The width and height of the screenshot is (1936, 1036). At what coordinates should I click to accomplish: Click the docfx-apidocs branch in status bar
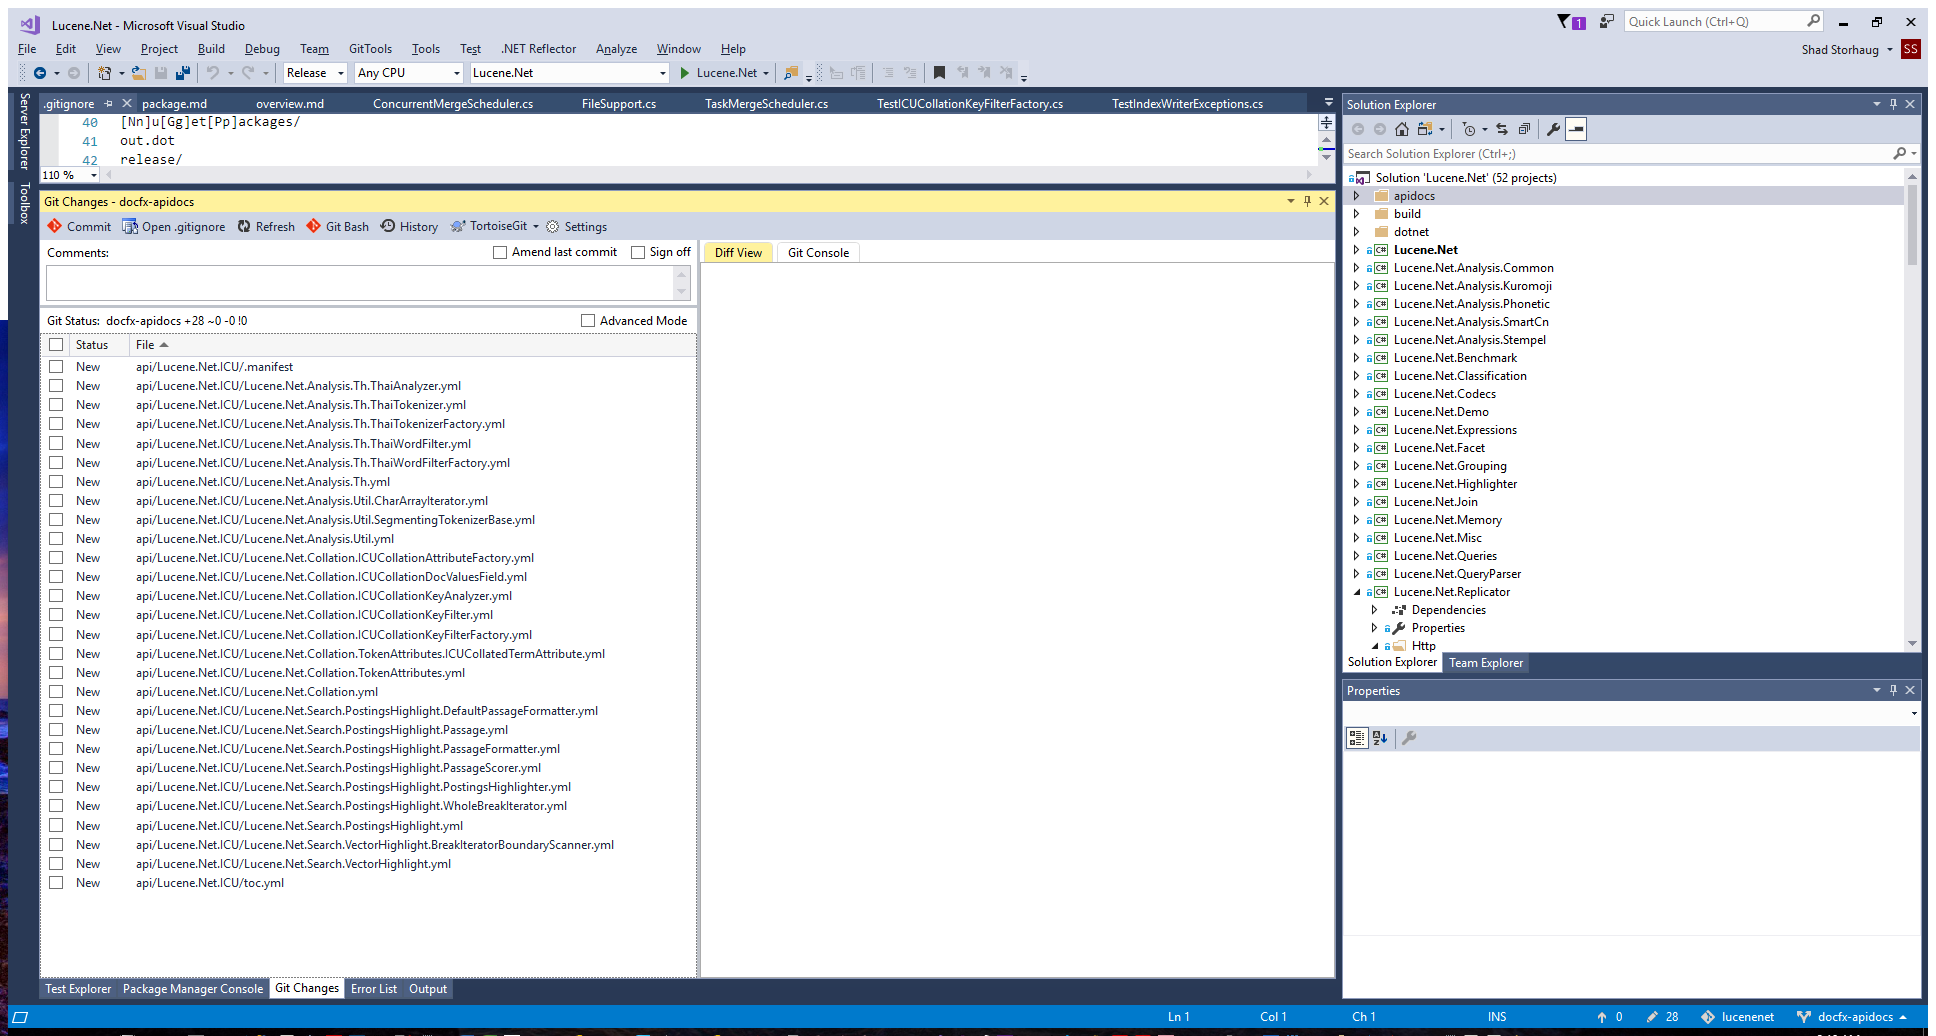tap(1853, 1017)
